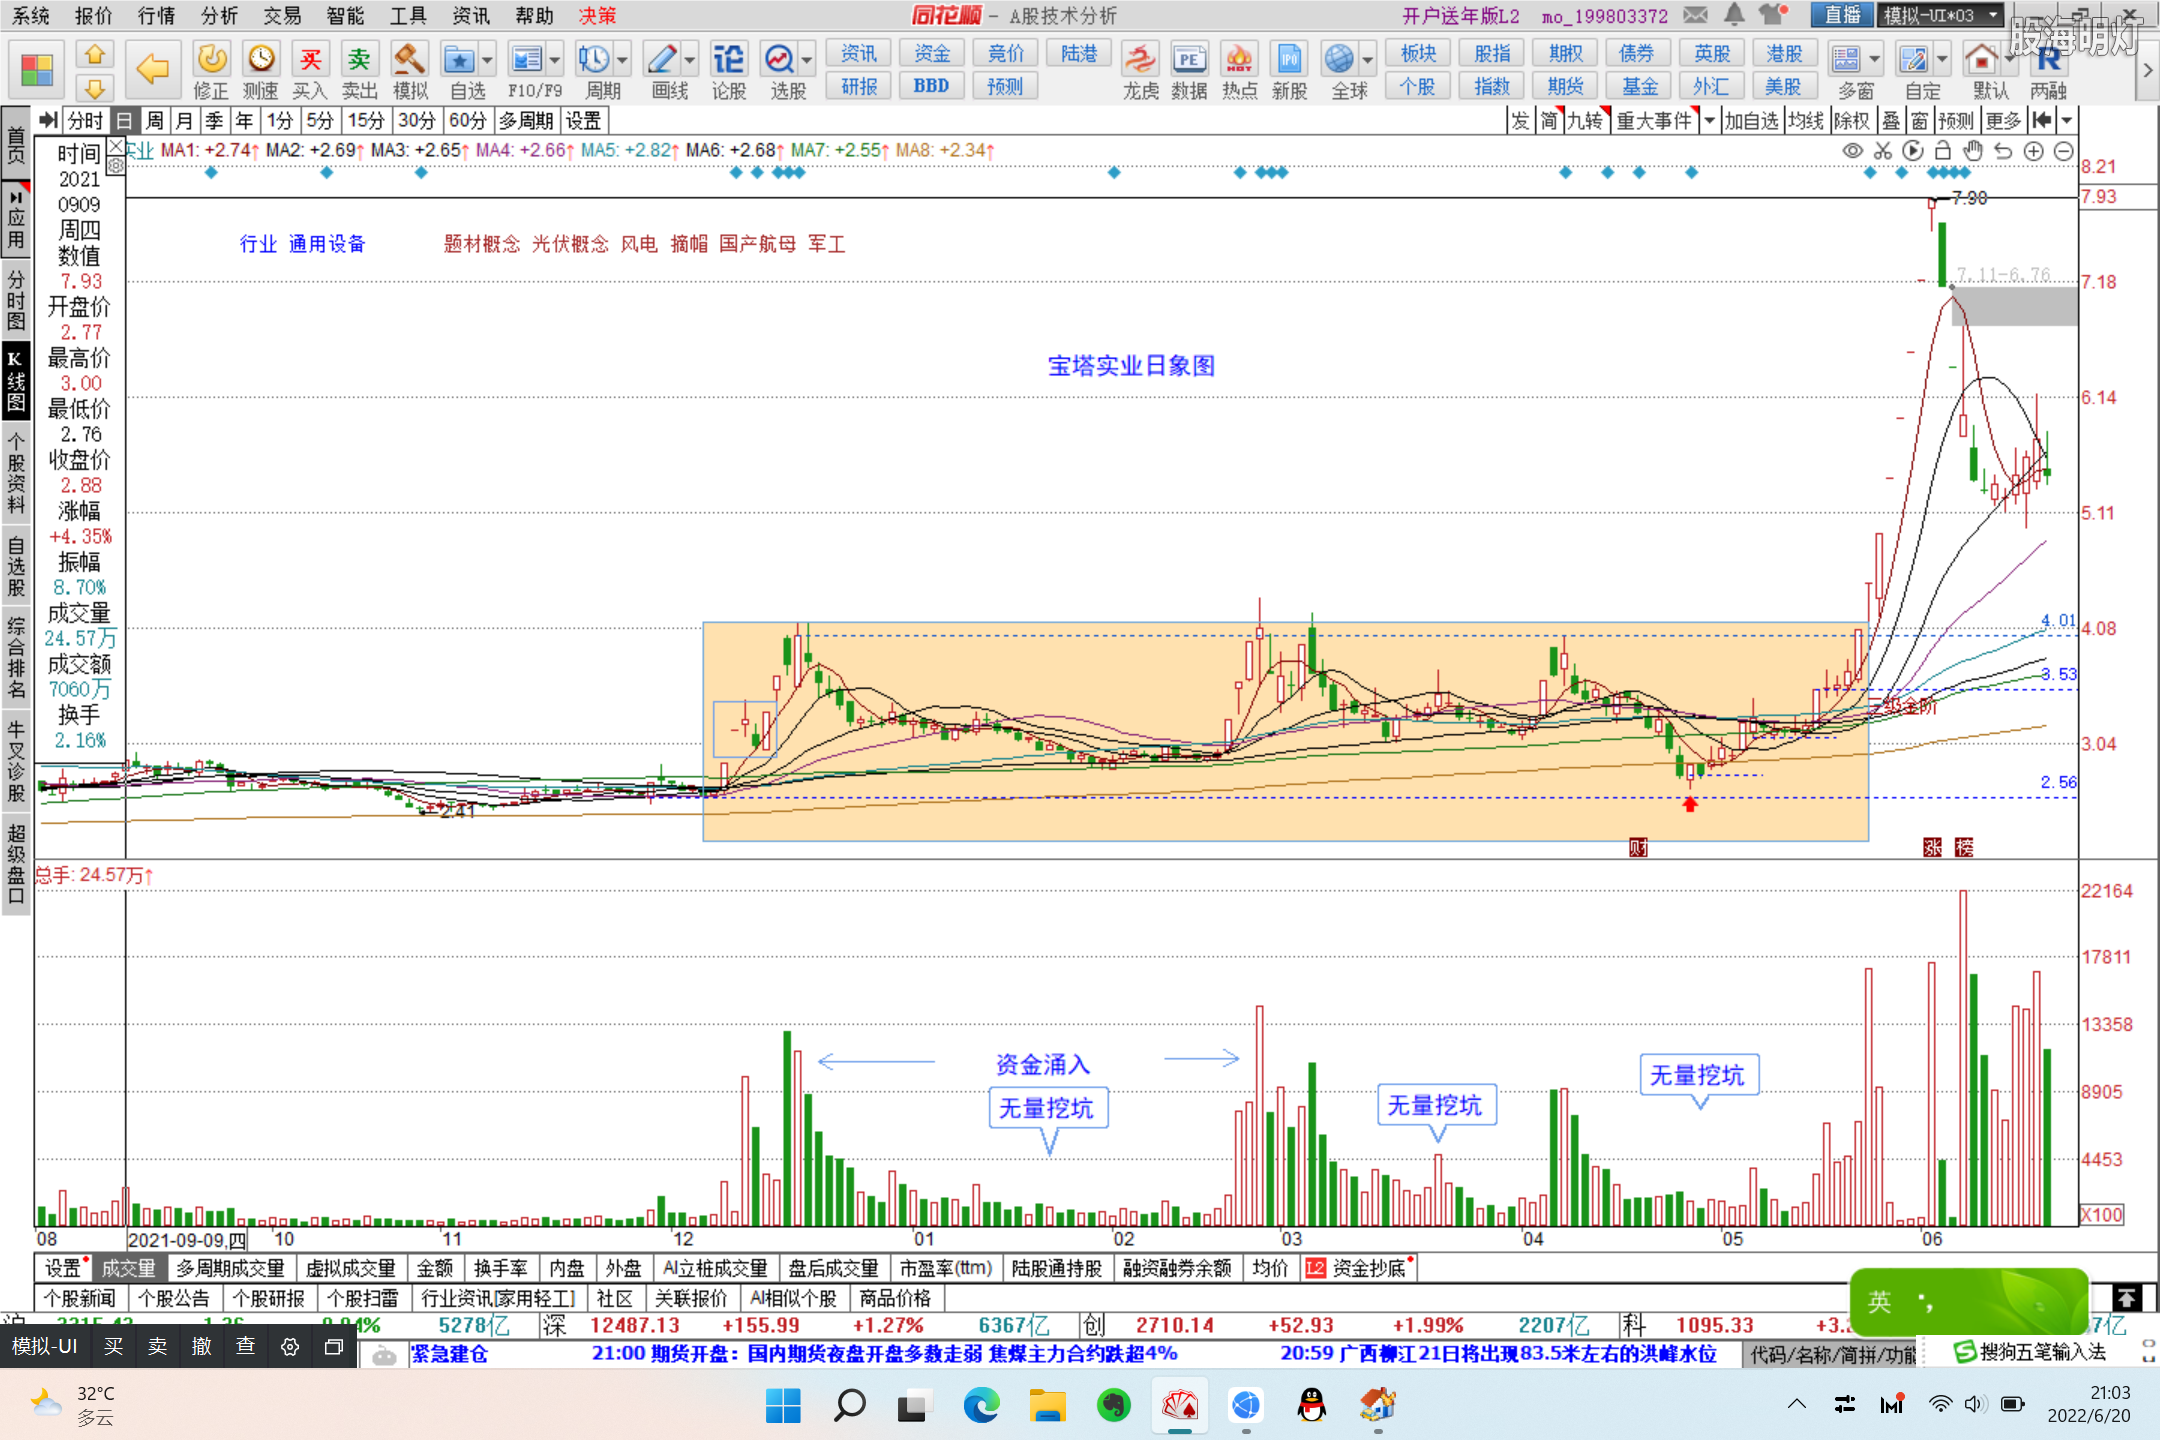Click the 资讯 button
Viewport: 2160px width, 1440px height.
point(858,54)
